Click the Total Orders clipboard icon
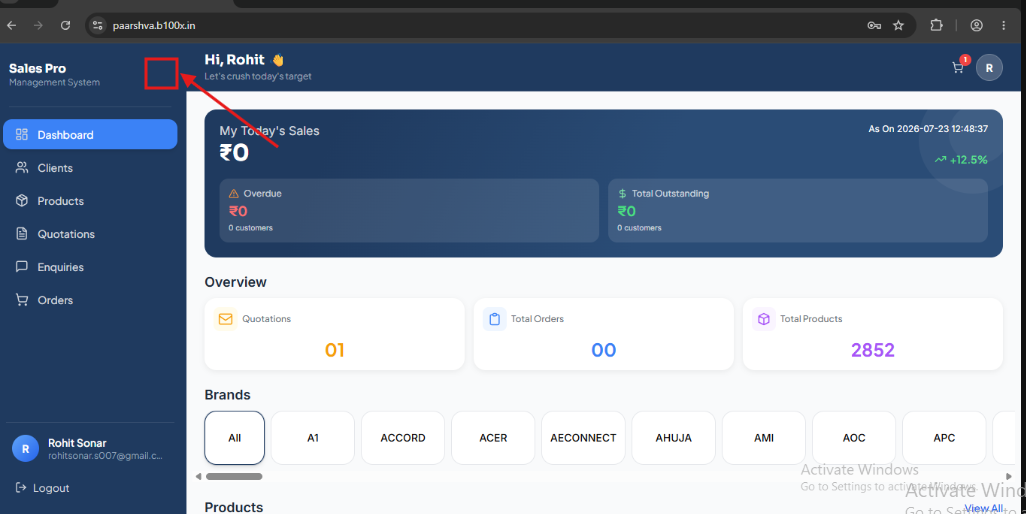Viewport: 1026px width, 514px height. (x=495, y=319)
